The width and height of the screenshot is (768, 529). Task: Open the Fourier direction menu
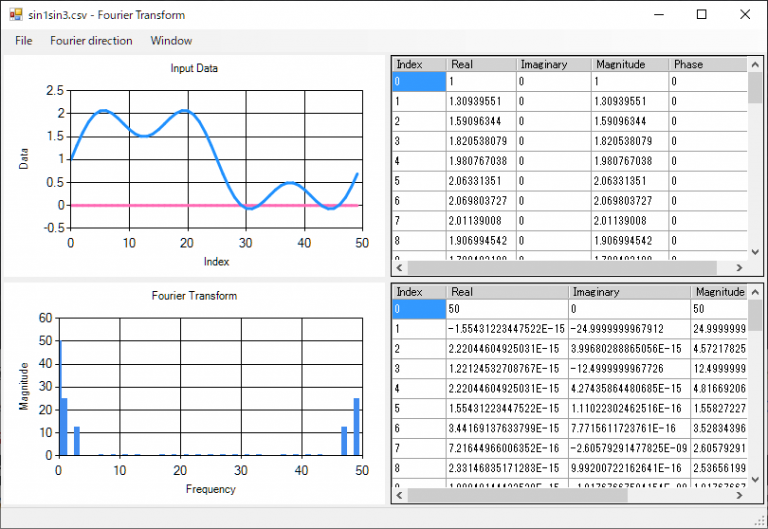(91, 41)
